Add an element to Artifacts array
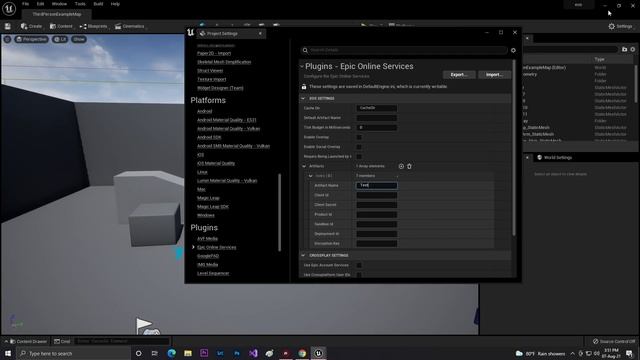 tap(401, 166)
